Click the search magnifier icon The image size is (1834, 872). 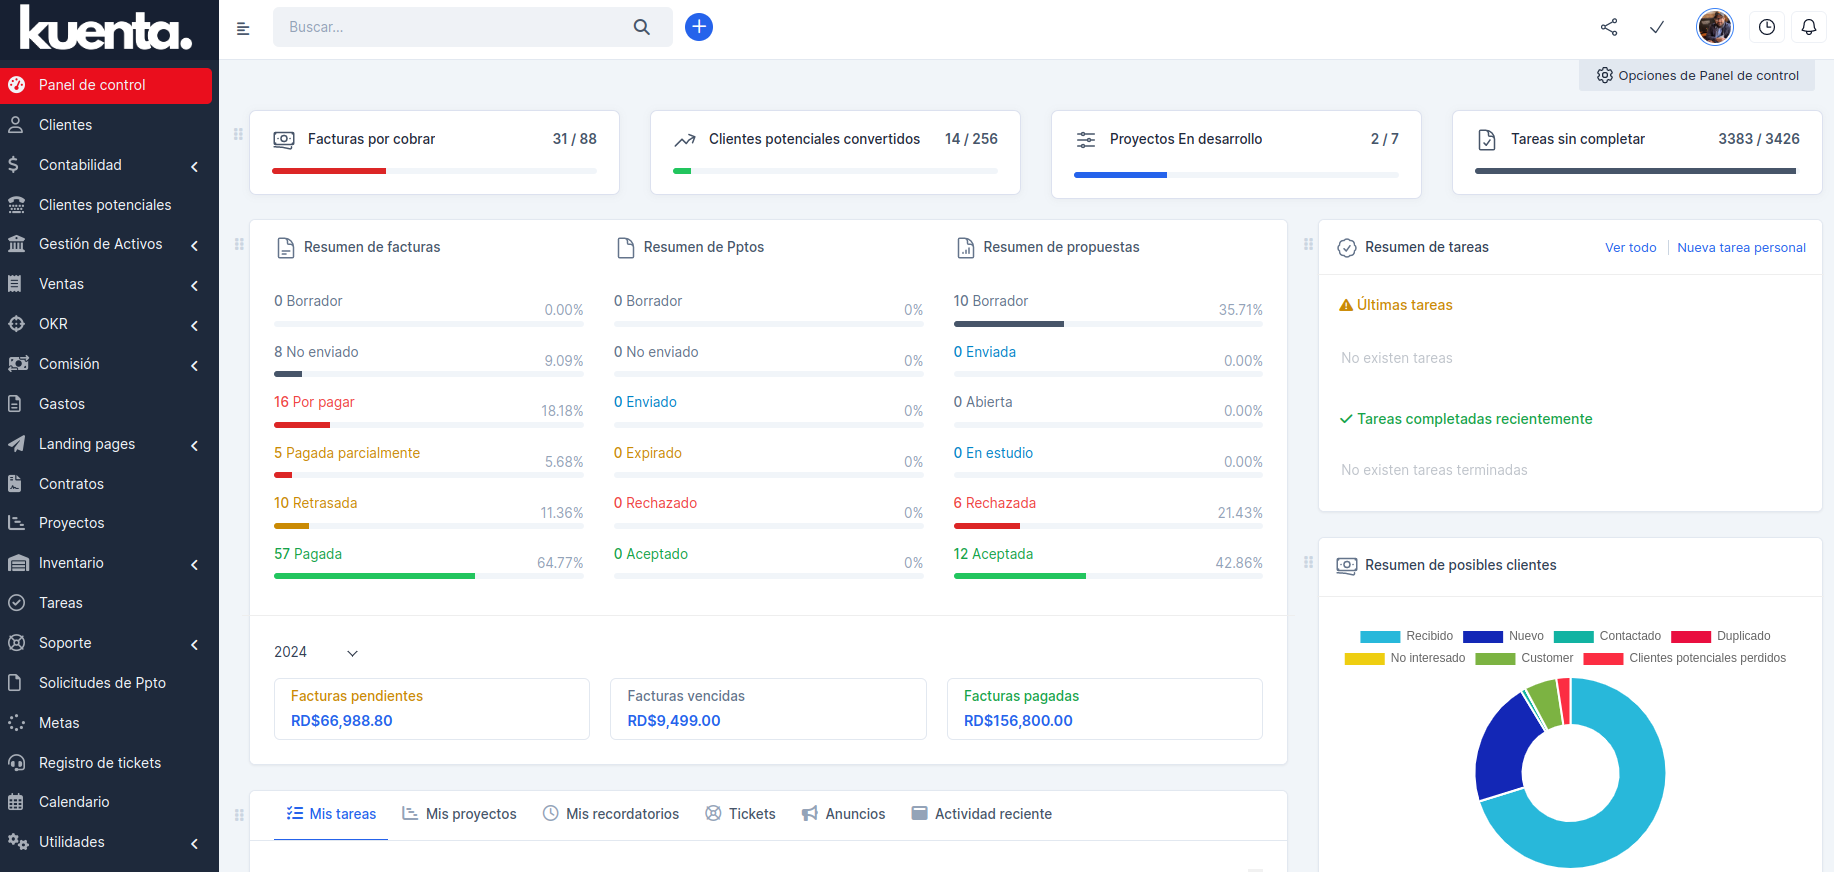[642, 27]
